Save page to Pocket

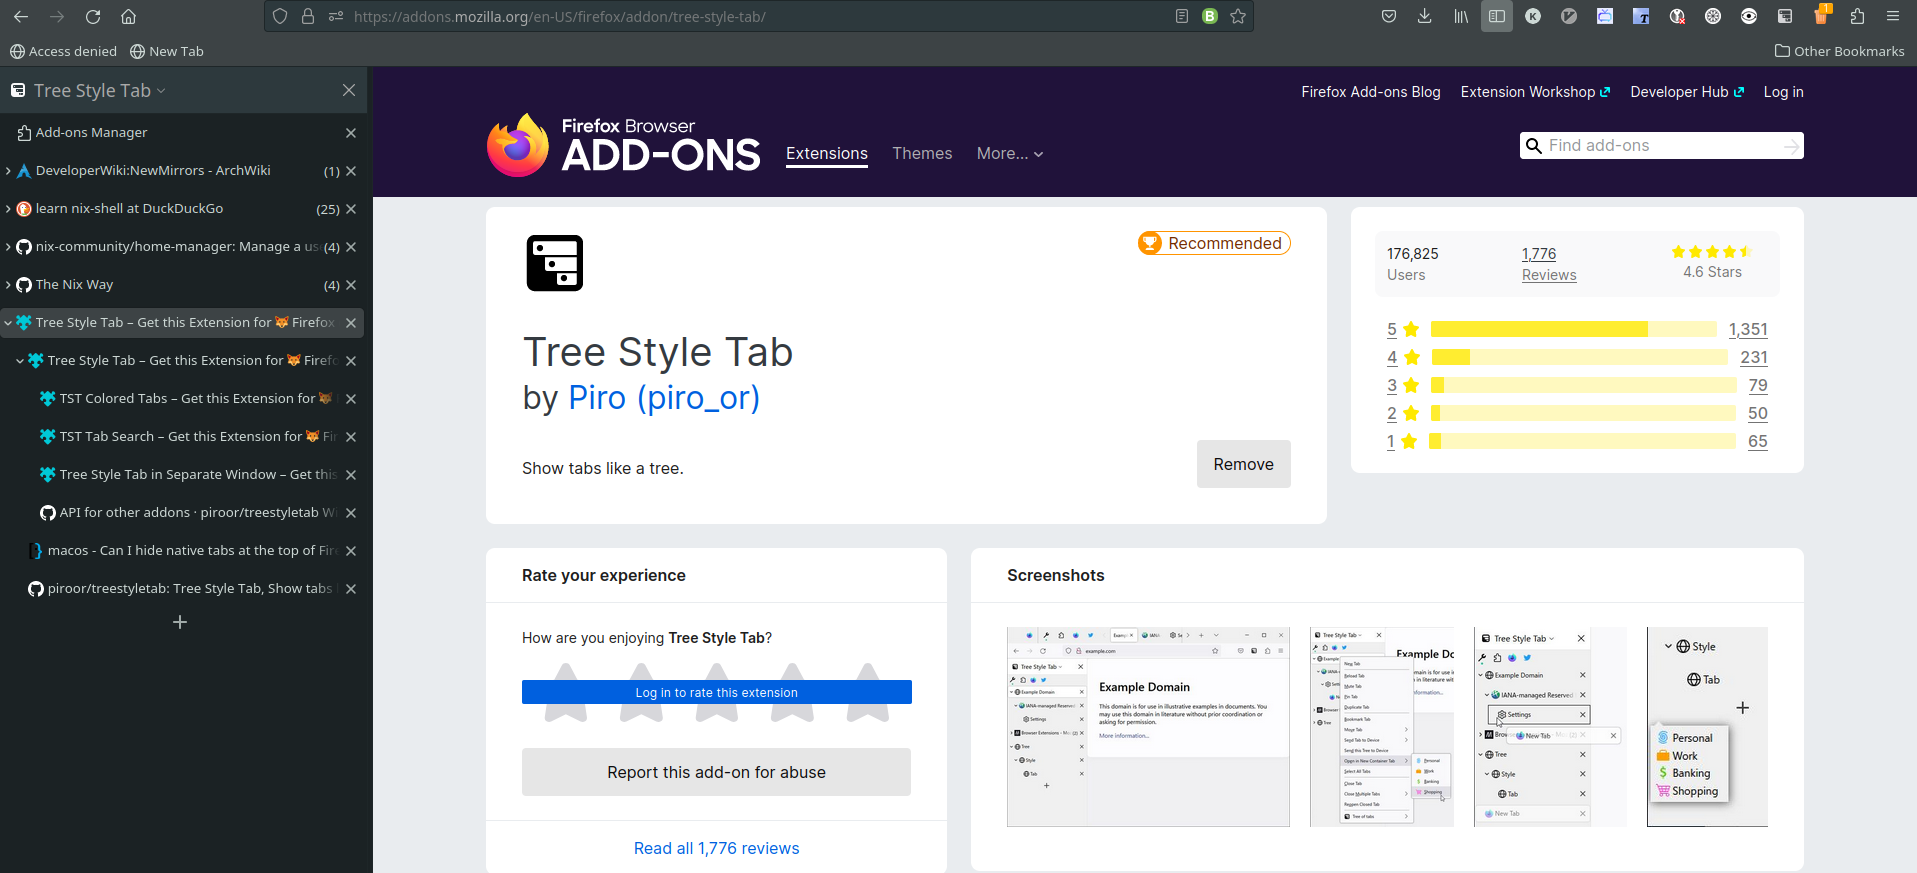[1389, 16]
